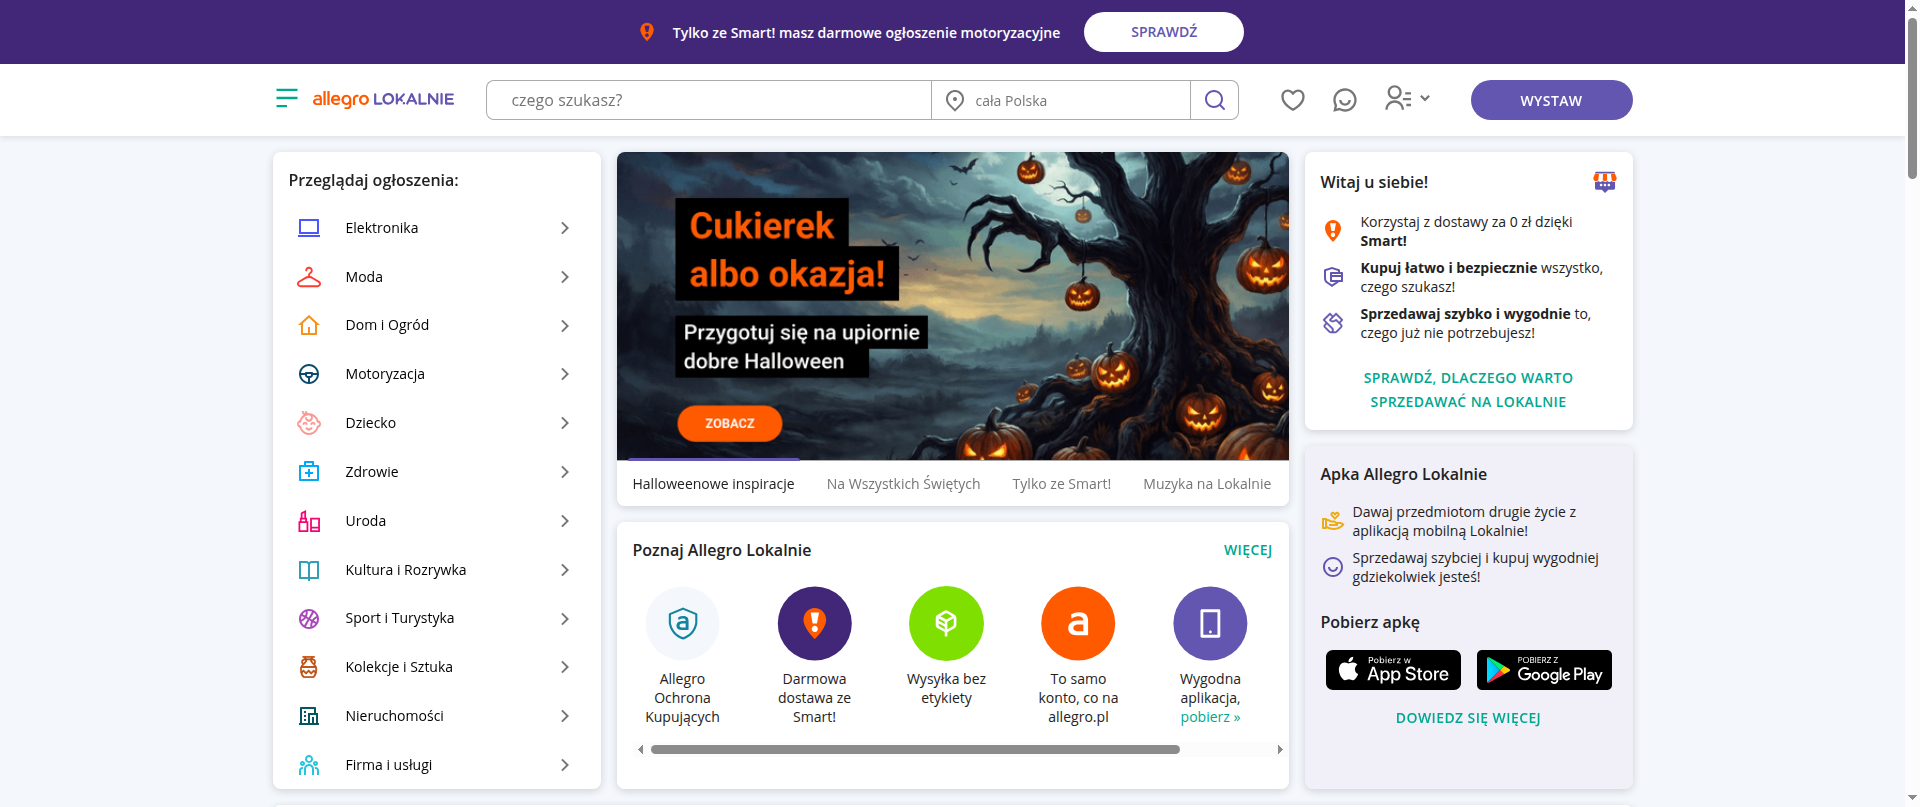Click the cała Polska location field

click(x=1061, y=100)
